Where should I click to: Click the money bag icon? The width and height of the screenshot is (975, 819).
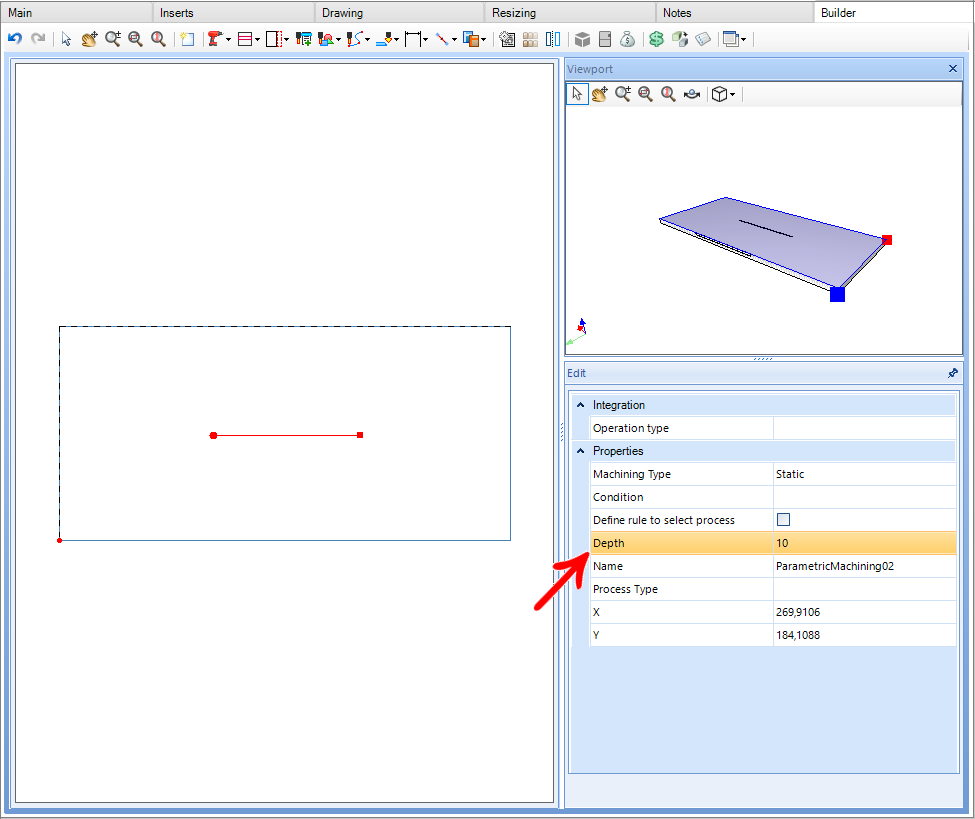[x=627, y=39]
